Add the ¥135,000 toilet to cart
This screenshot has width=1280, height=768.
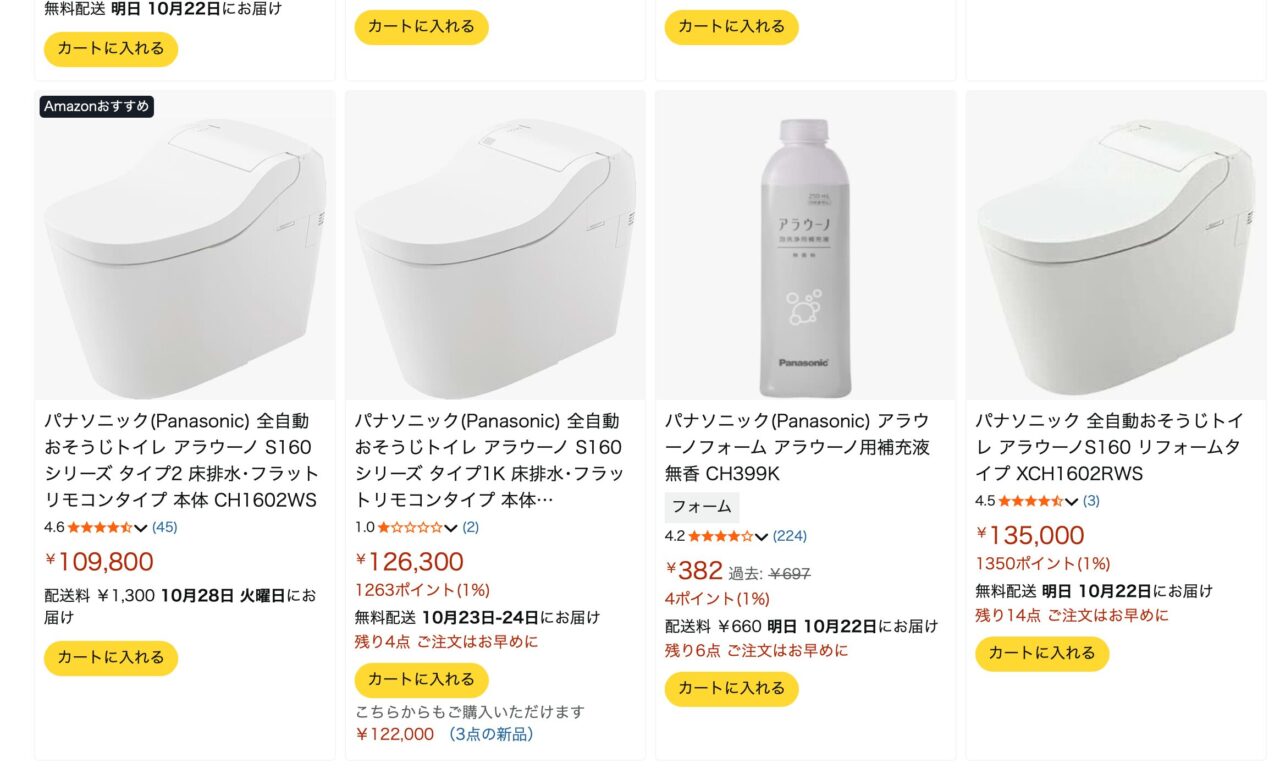click(1042, 654)
